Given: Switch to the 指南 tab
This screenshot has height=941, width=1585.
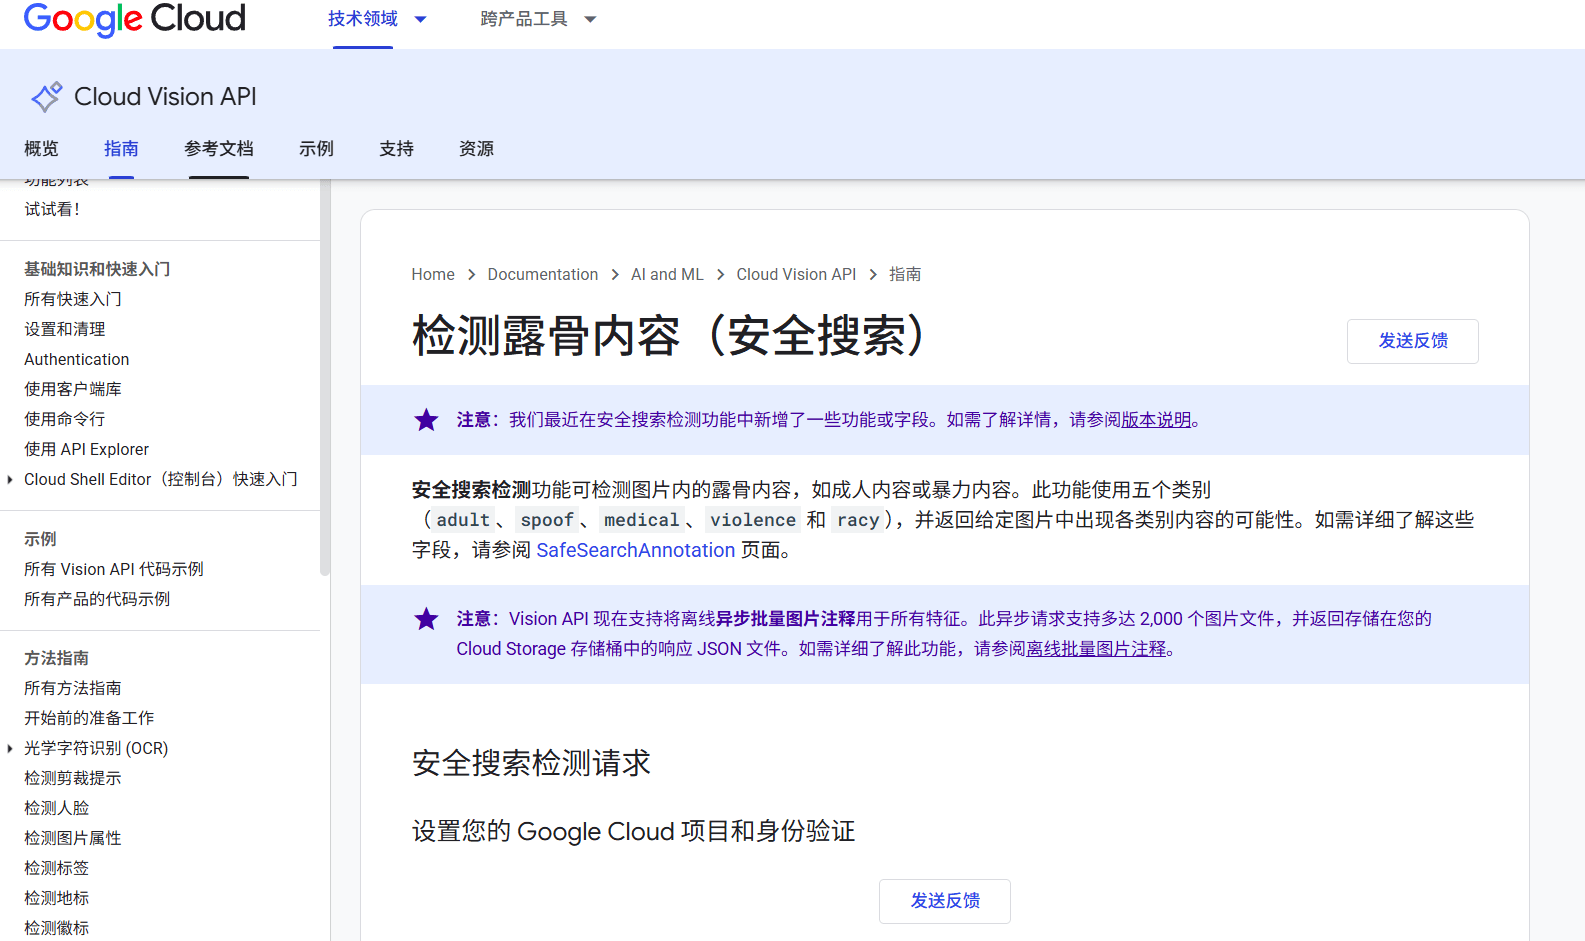Looking at the screenshot, I should pyautogui.click(x=121, y=149).
